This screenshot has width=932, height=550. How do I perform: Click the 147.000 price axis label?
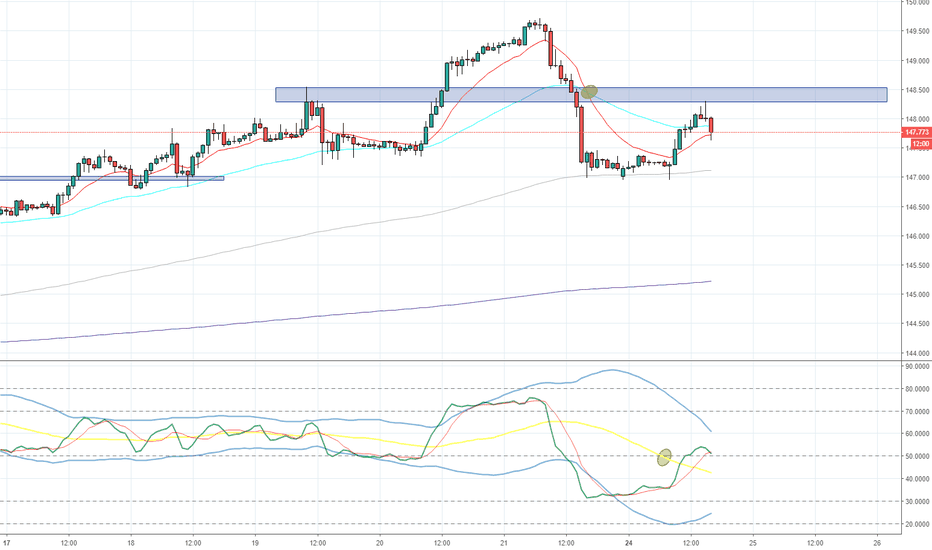coord(917,178)
